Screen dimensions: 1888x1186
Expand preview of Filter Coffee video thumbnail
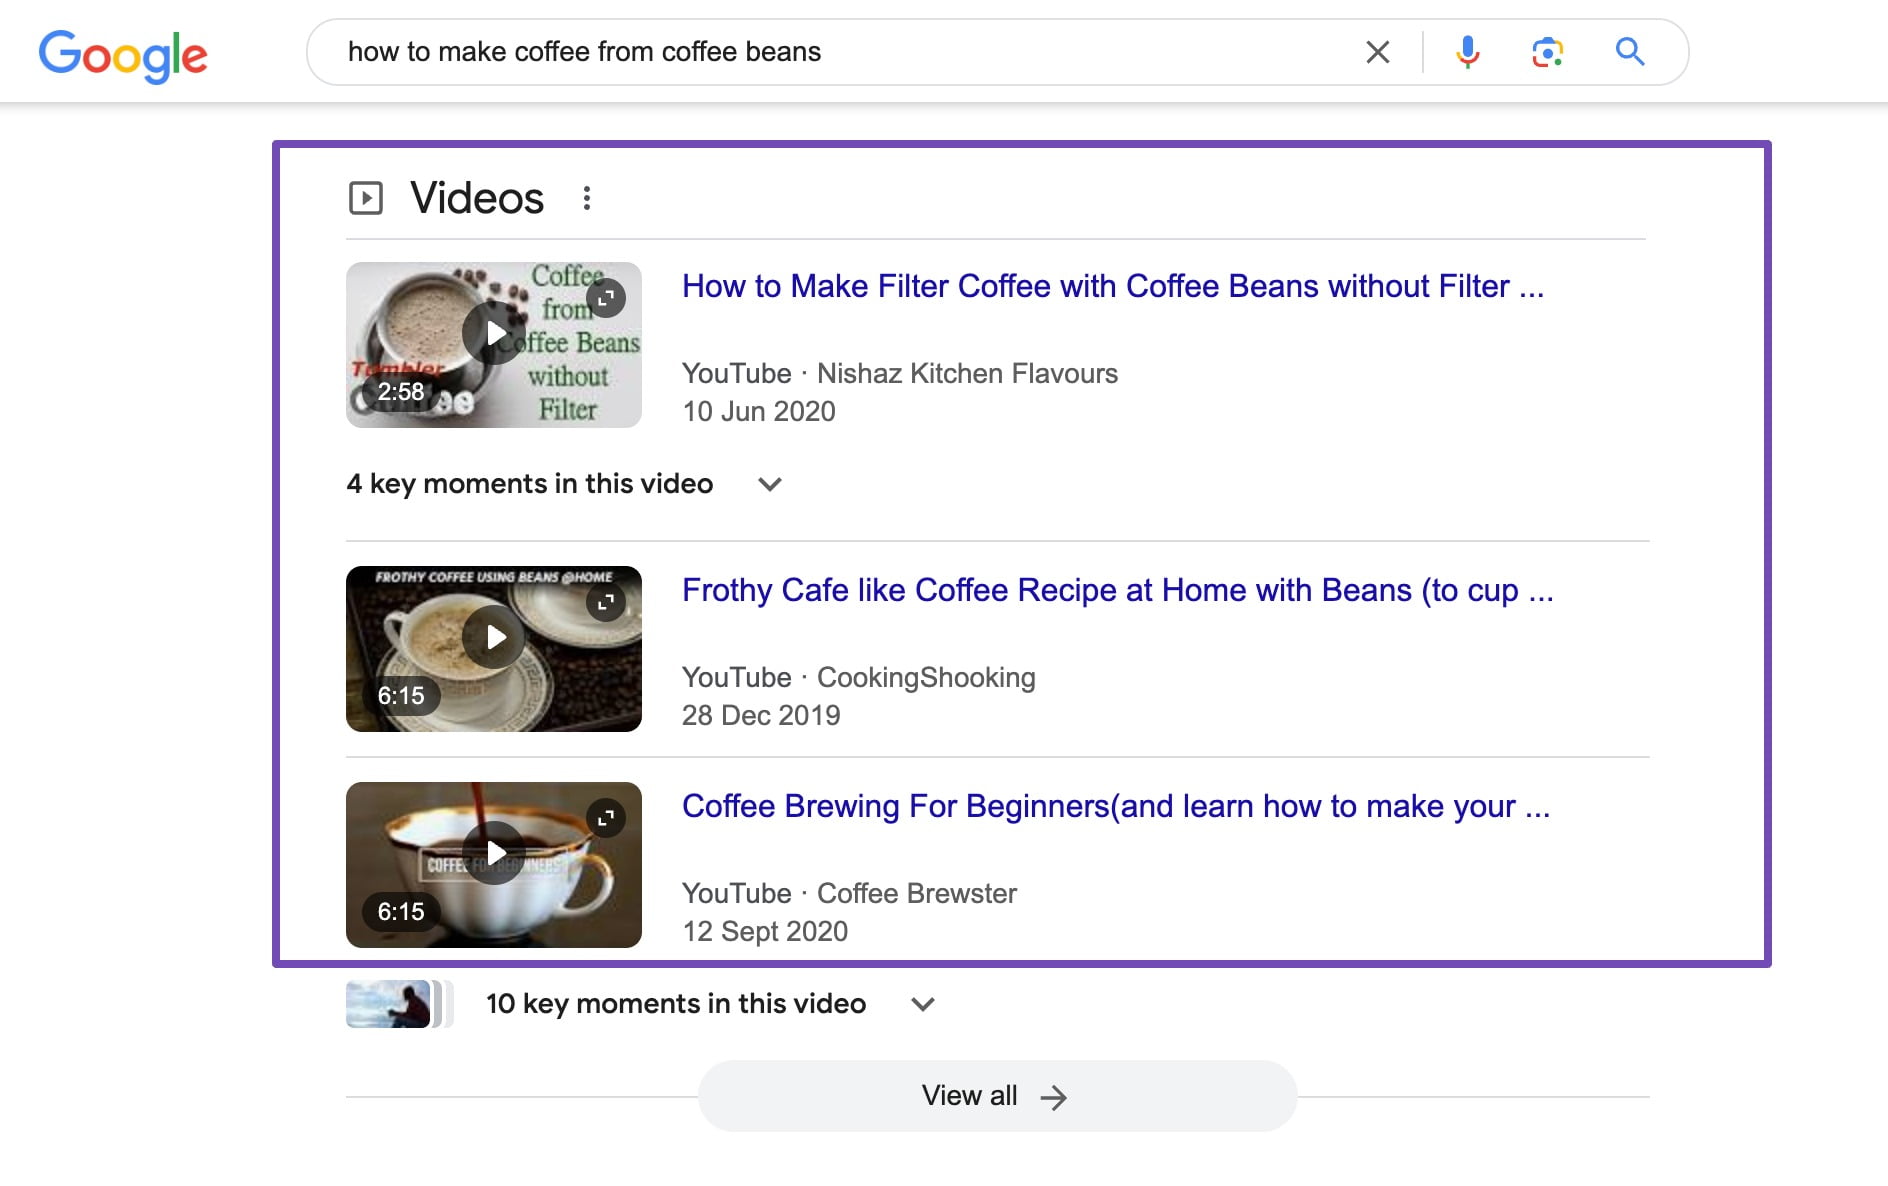606,298
